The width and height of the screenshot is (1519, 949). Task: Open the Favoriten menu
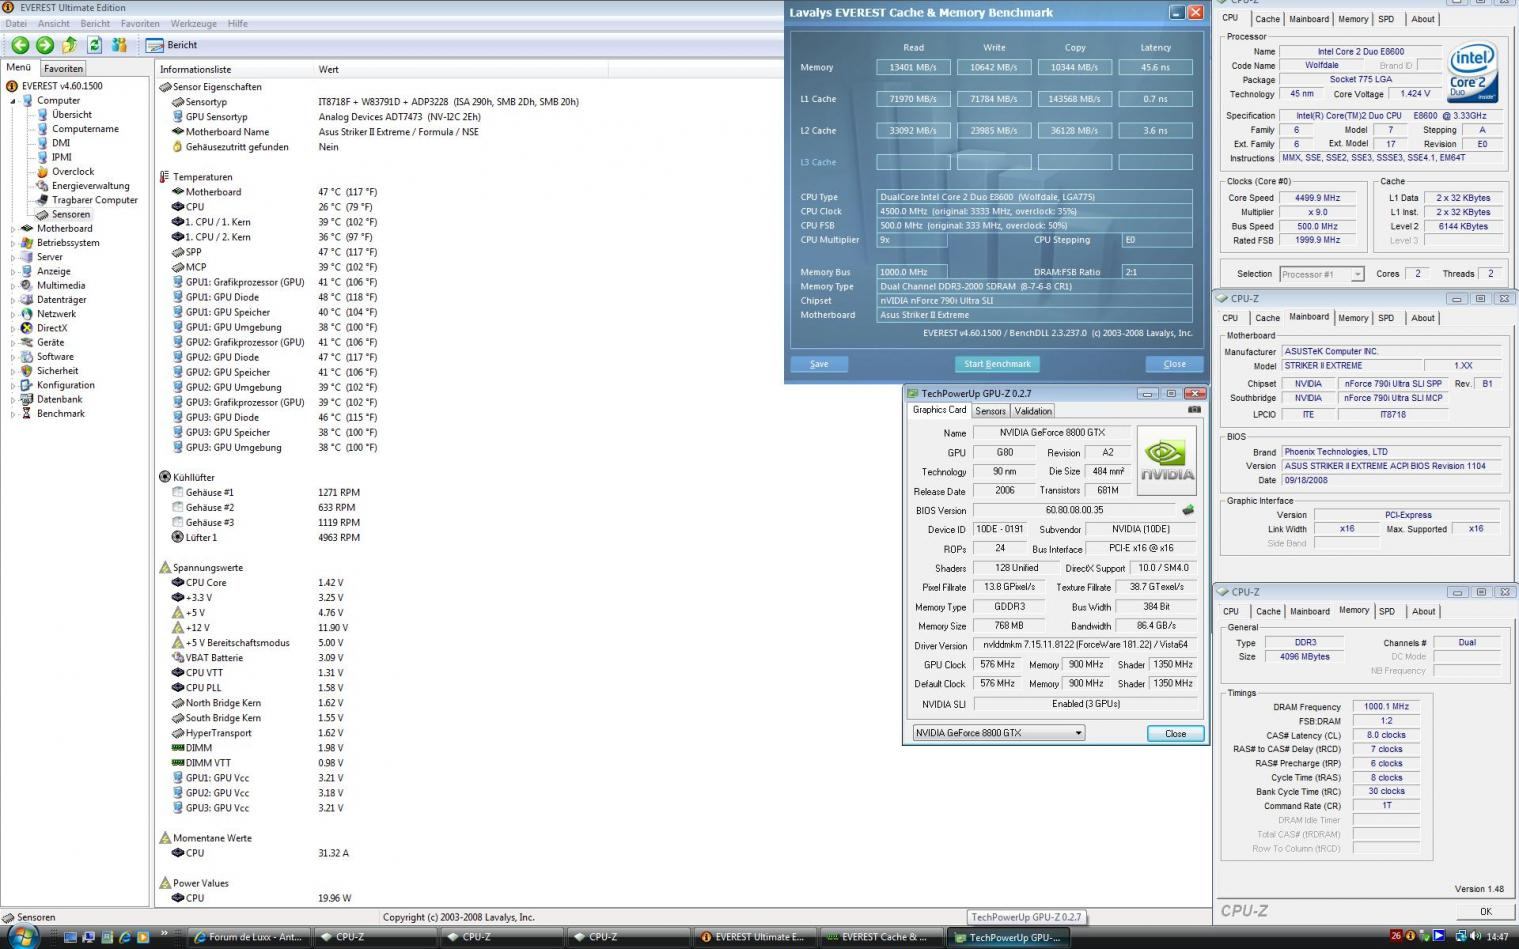pos(140,23)
